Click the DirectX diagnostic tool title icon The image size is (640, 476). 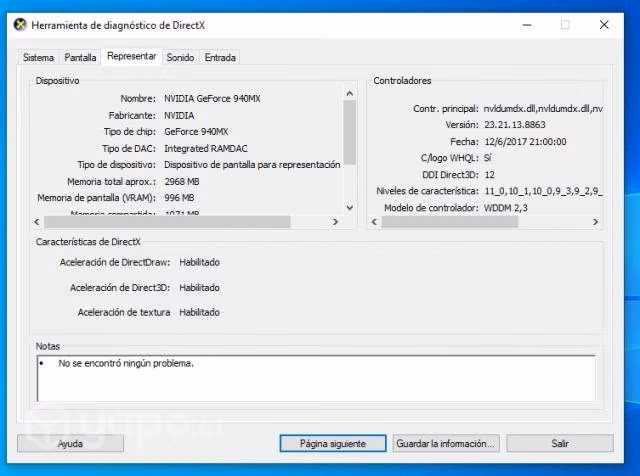click(20, 25)
